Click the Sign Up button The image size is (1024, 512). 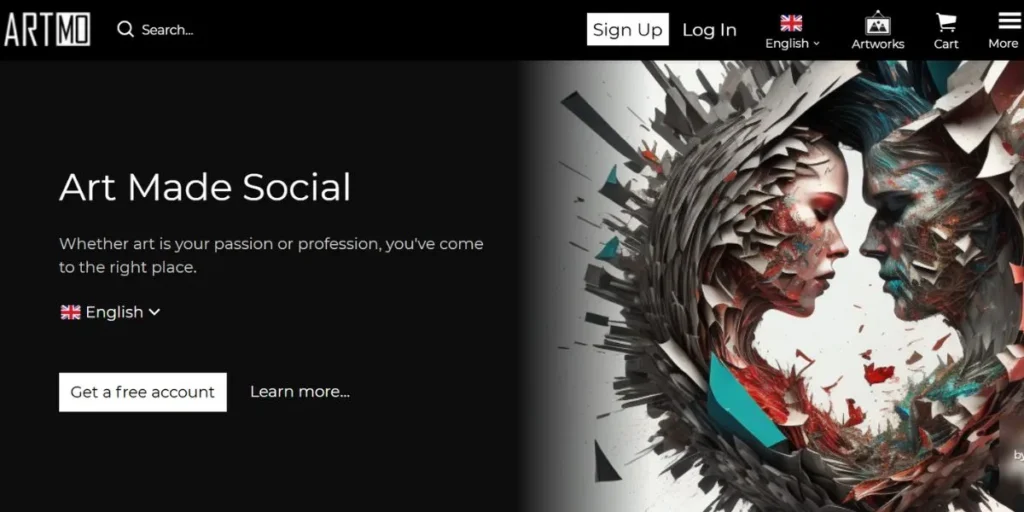[x=628, y=29]
